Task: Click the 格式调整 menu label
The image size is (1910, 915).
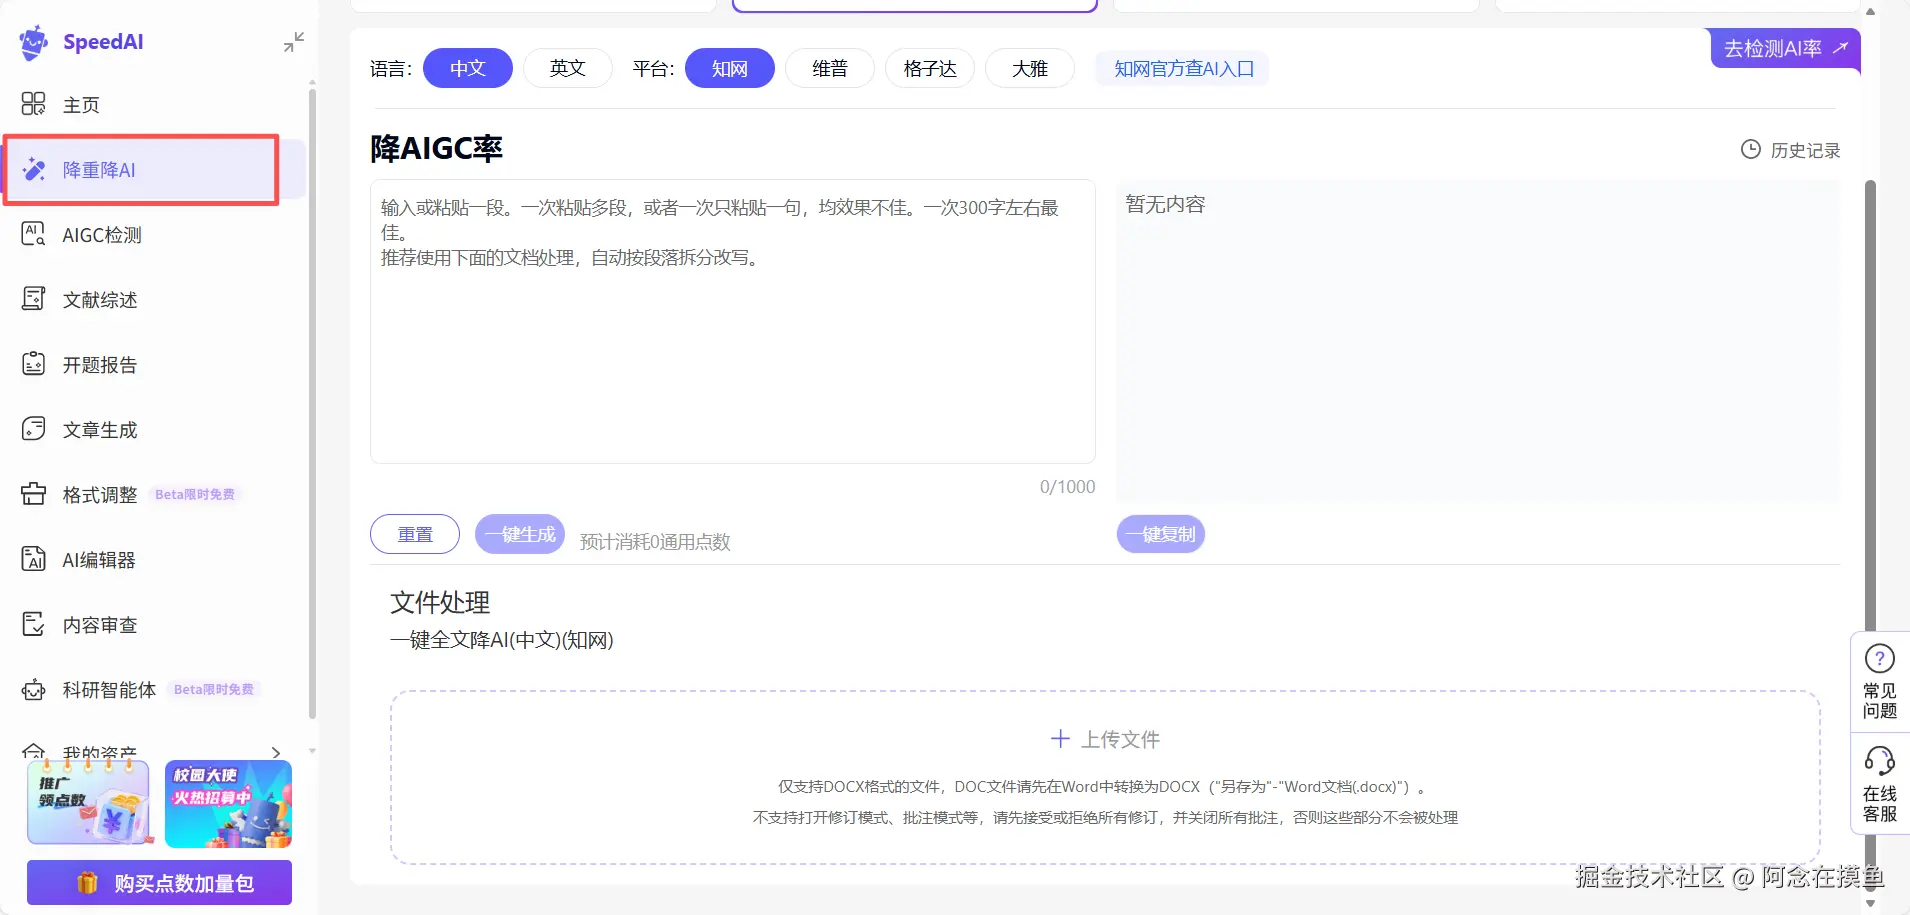Action: click(100, 495)
